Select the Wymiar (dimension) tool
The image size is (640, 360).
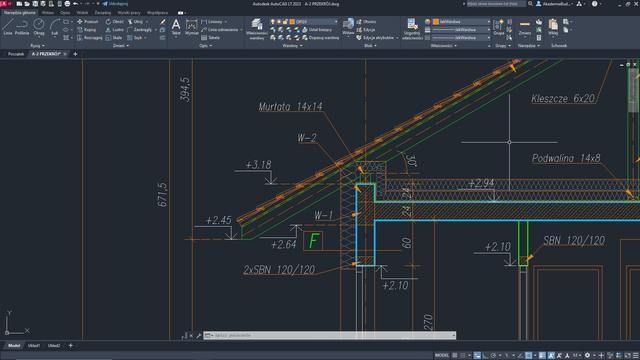click(x=191, y=27)
